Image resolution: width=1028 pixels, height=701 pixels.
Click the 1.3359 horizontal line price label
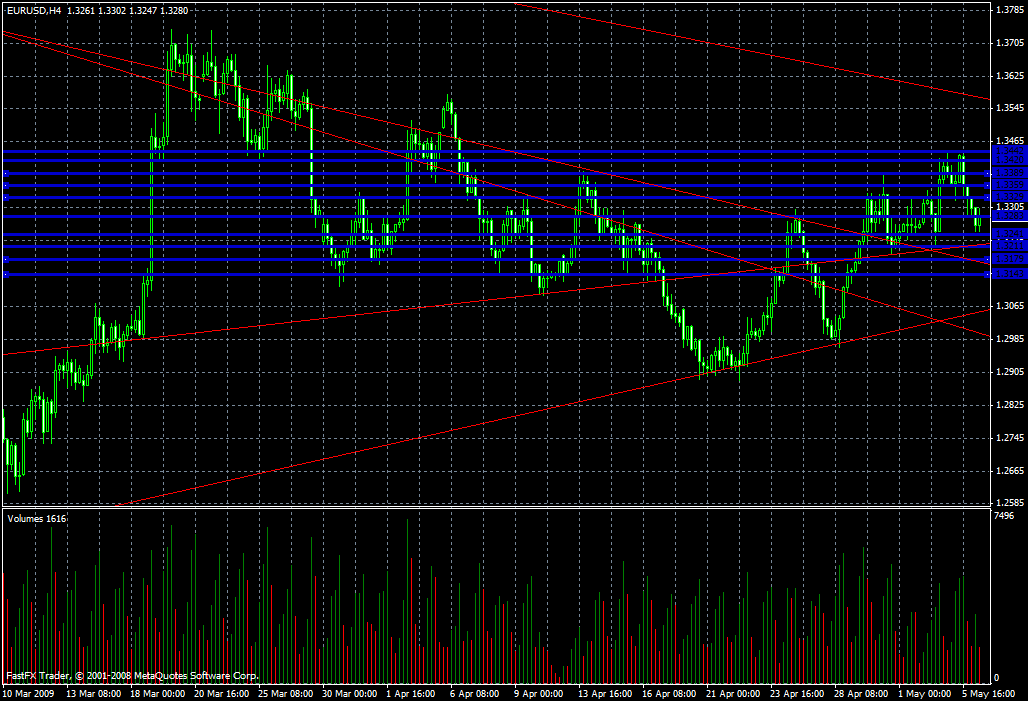(1009, 186)
